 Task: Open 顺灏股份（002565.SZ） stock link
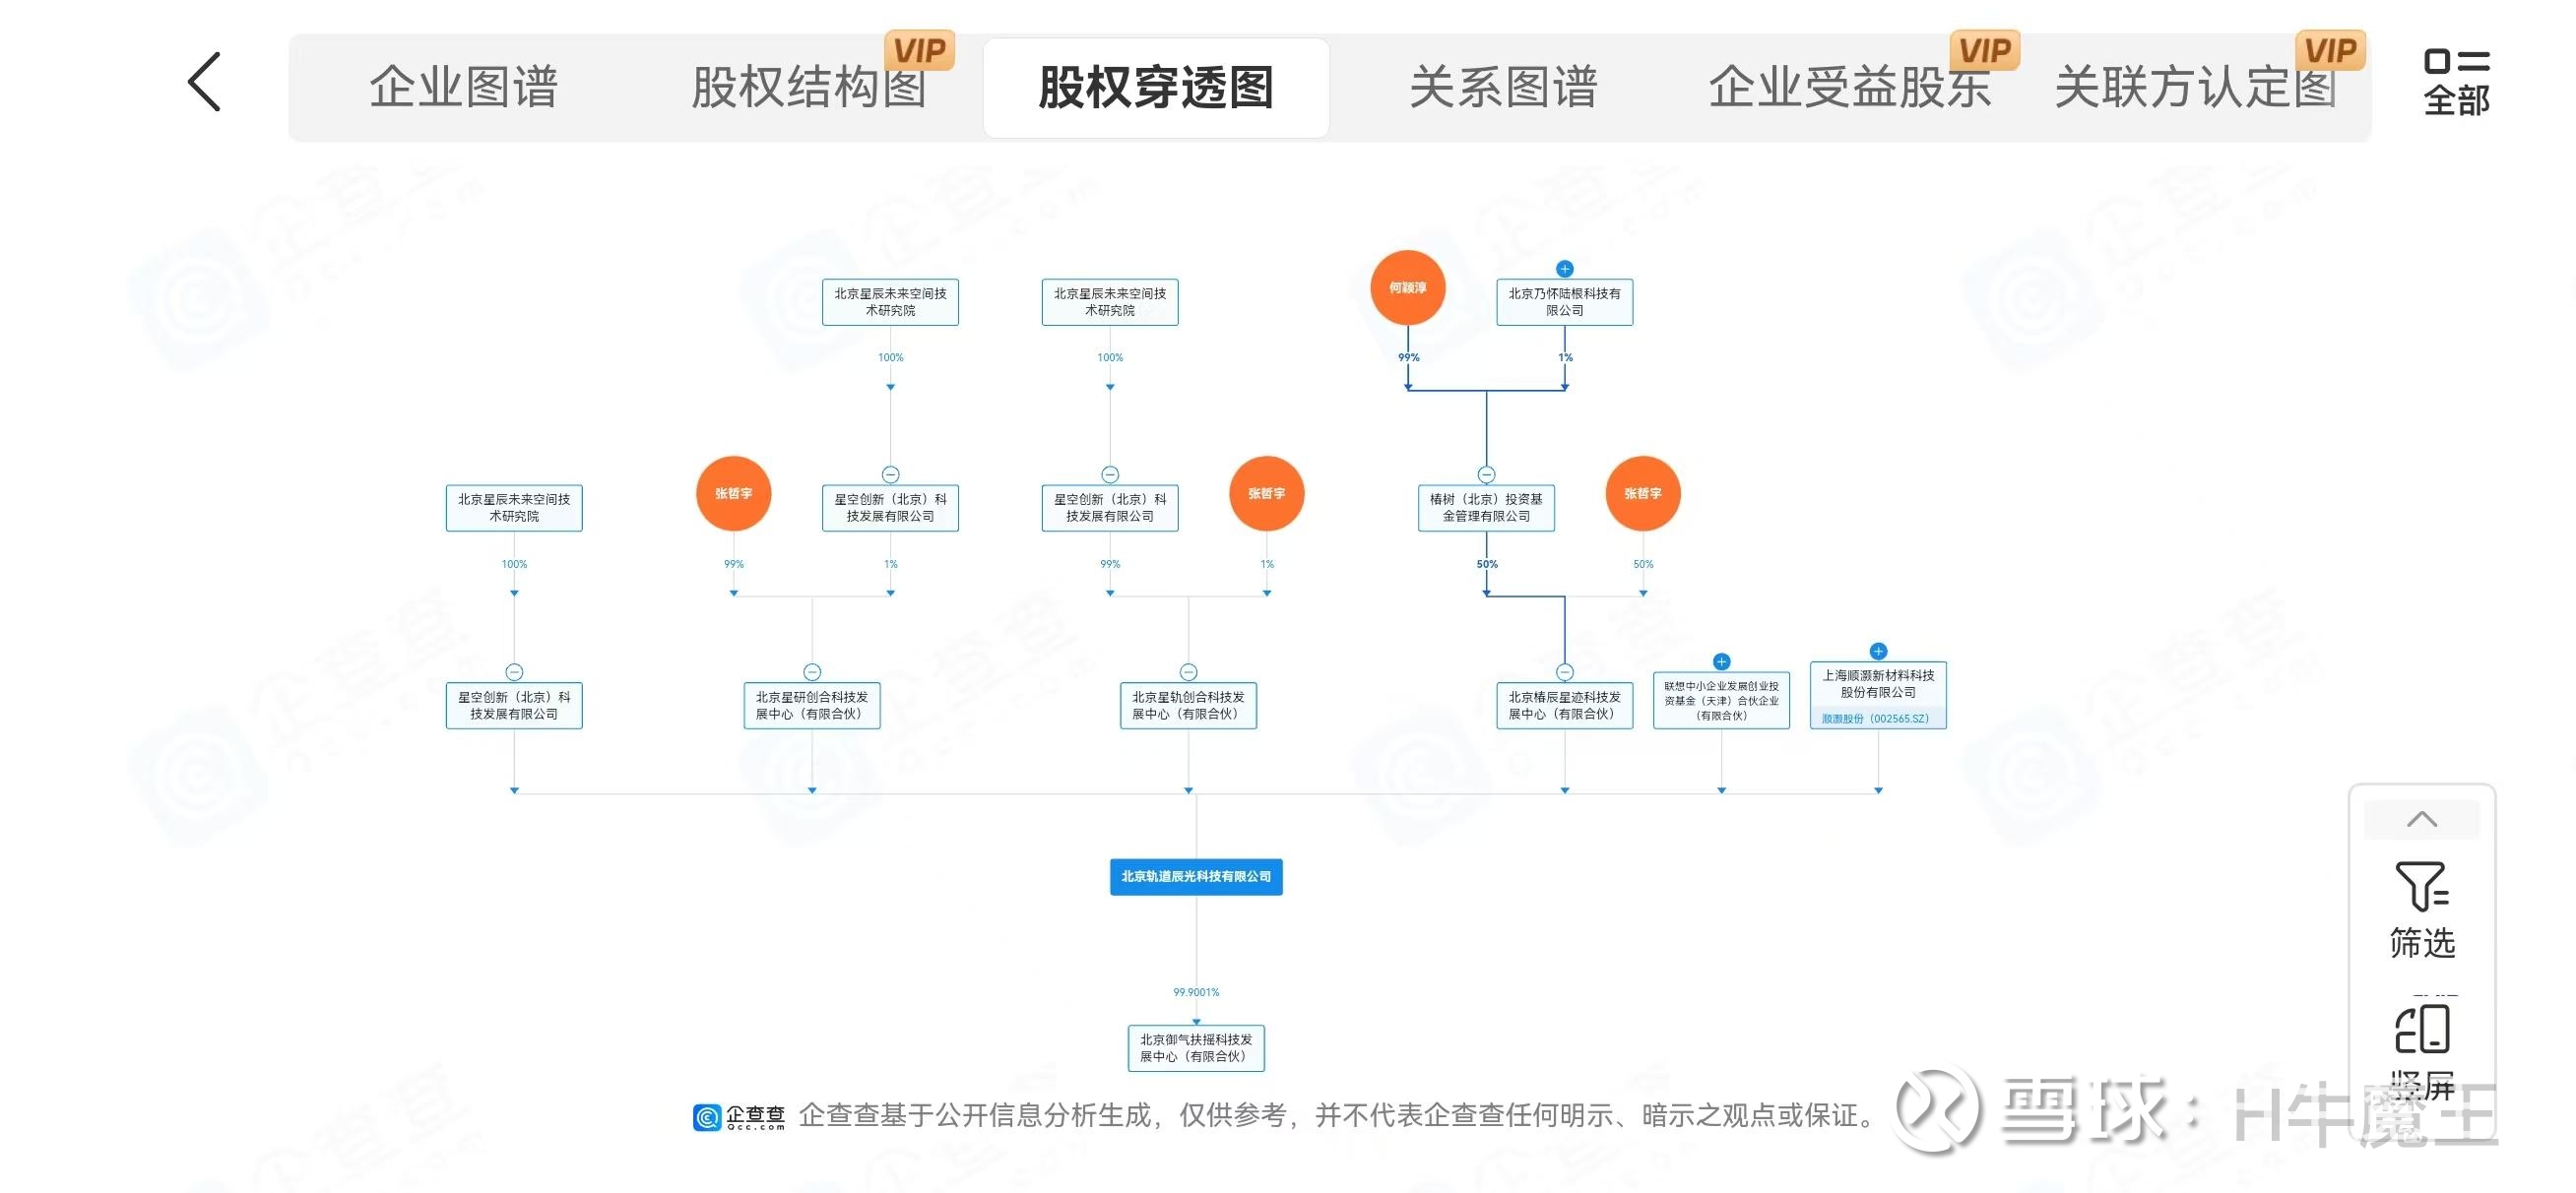click(x=1876, y=718)
